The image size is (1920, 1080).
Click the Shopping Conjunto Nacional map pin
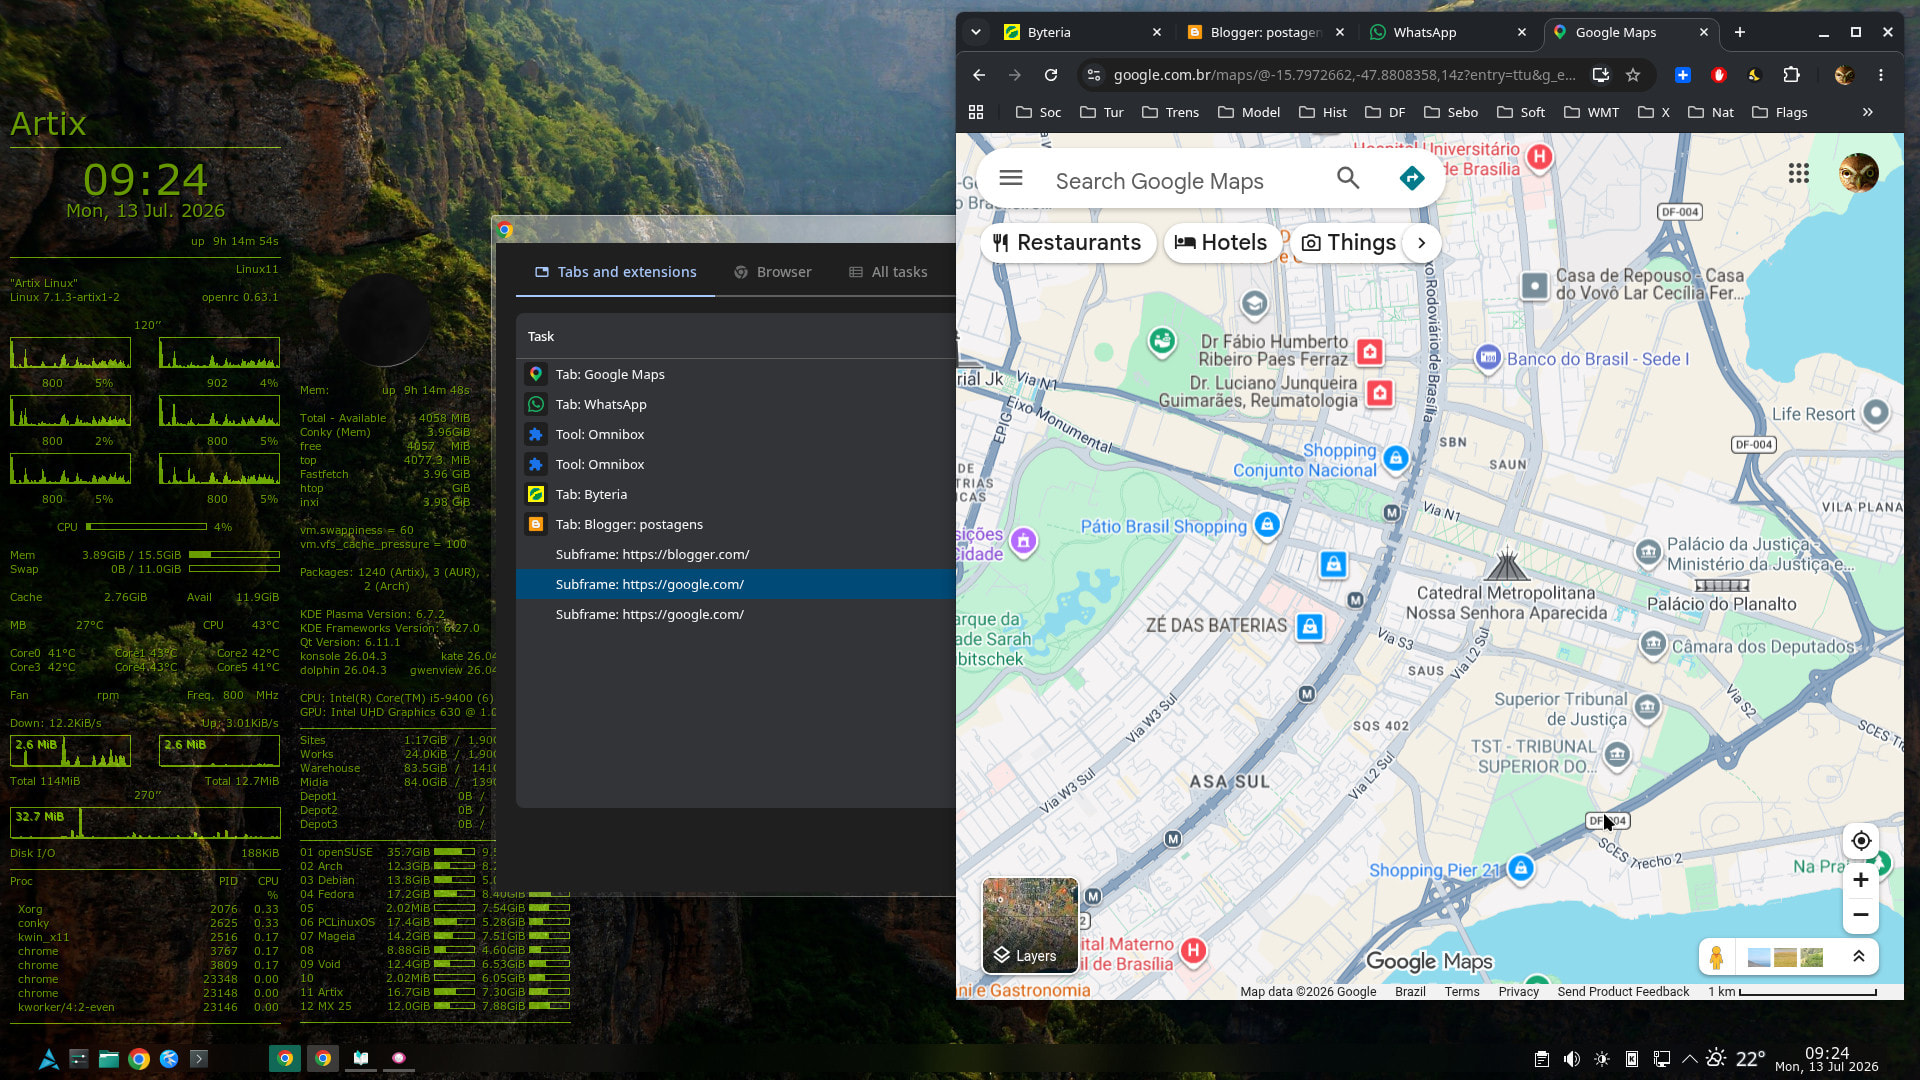tap(1396, 459)
